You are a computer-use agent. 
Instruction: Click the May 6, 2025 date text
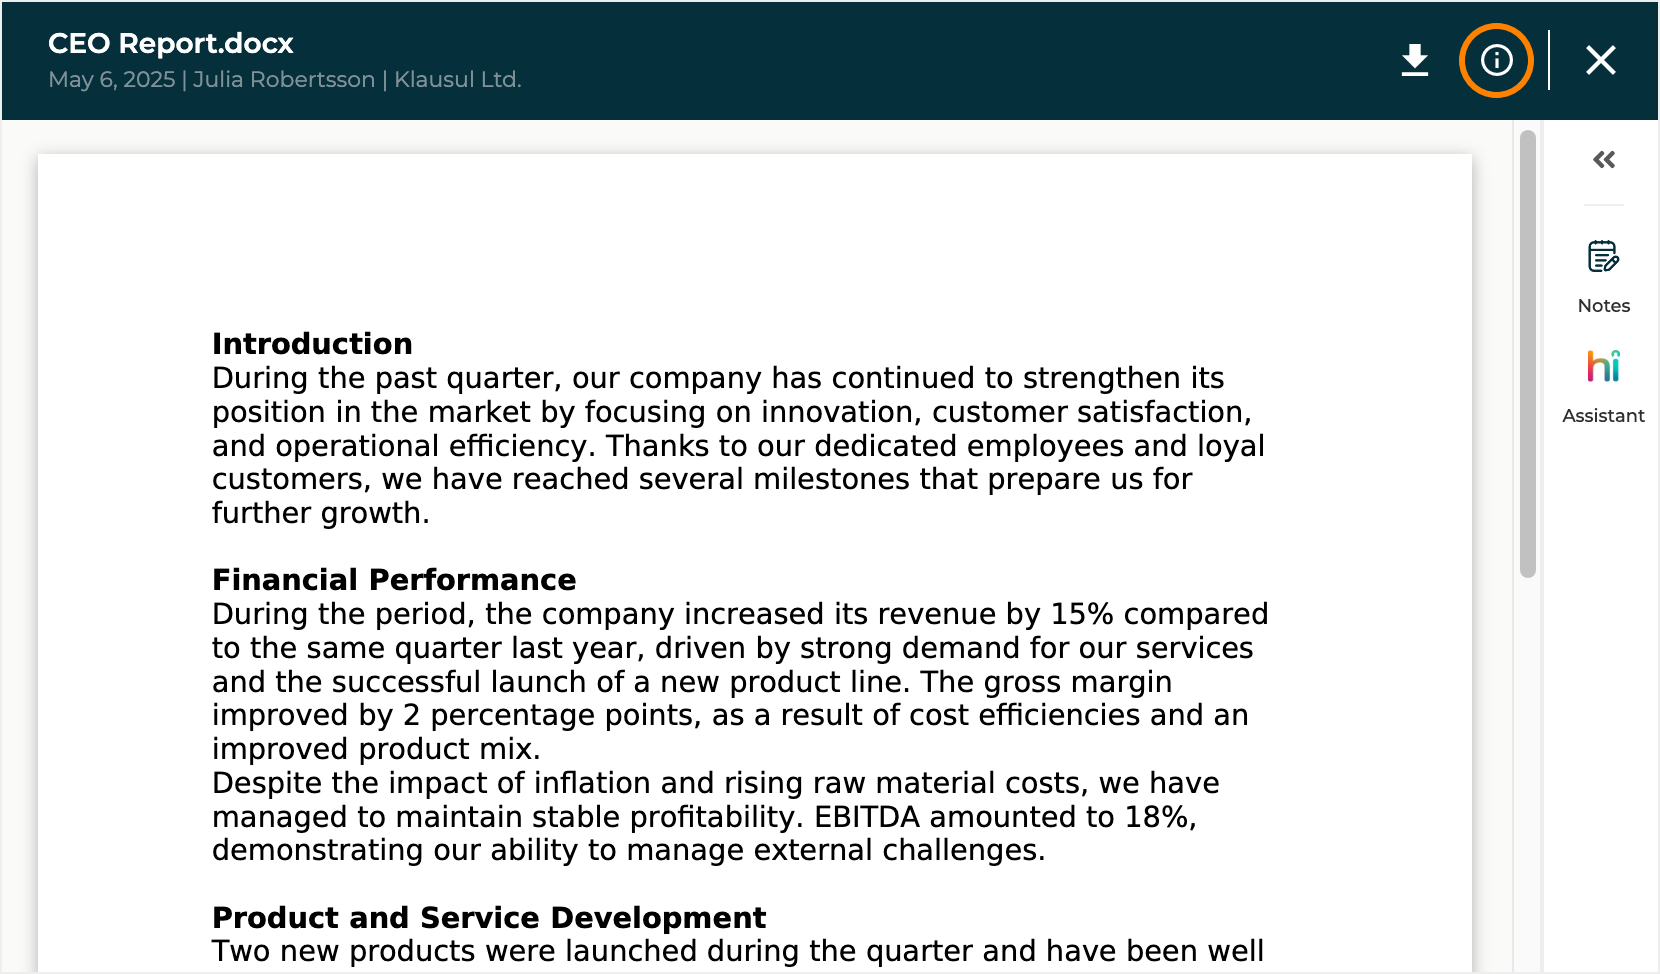coord(112,80)
